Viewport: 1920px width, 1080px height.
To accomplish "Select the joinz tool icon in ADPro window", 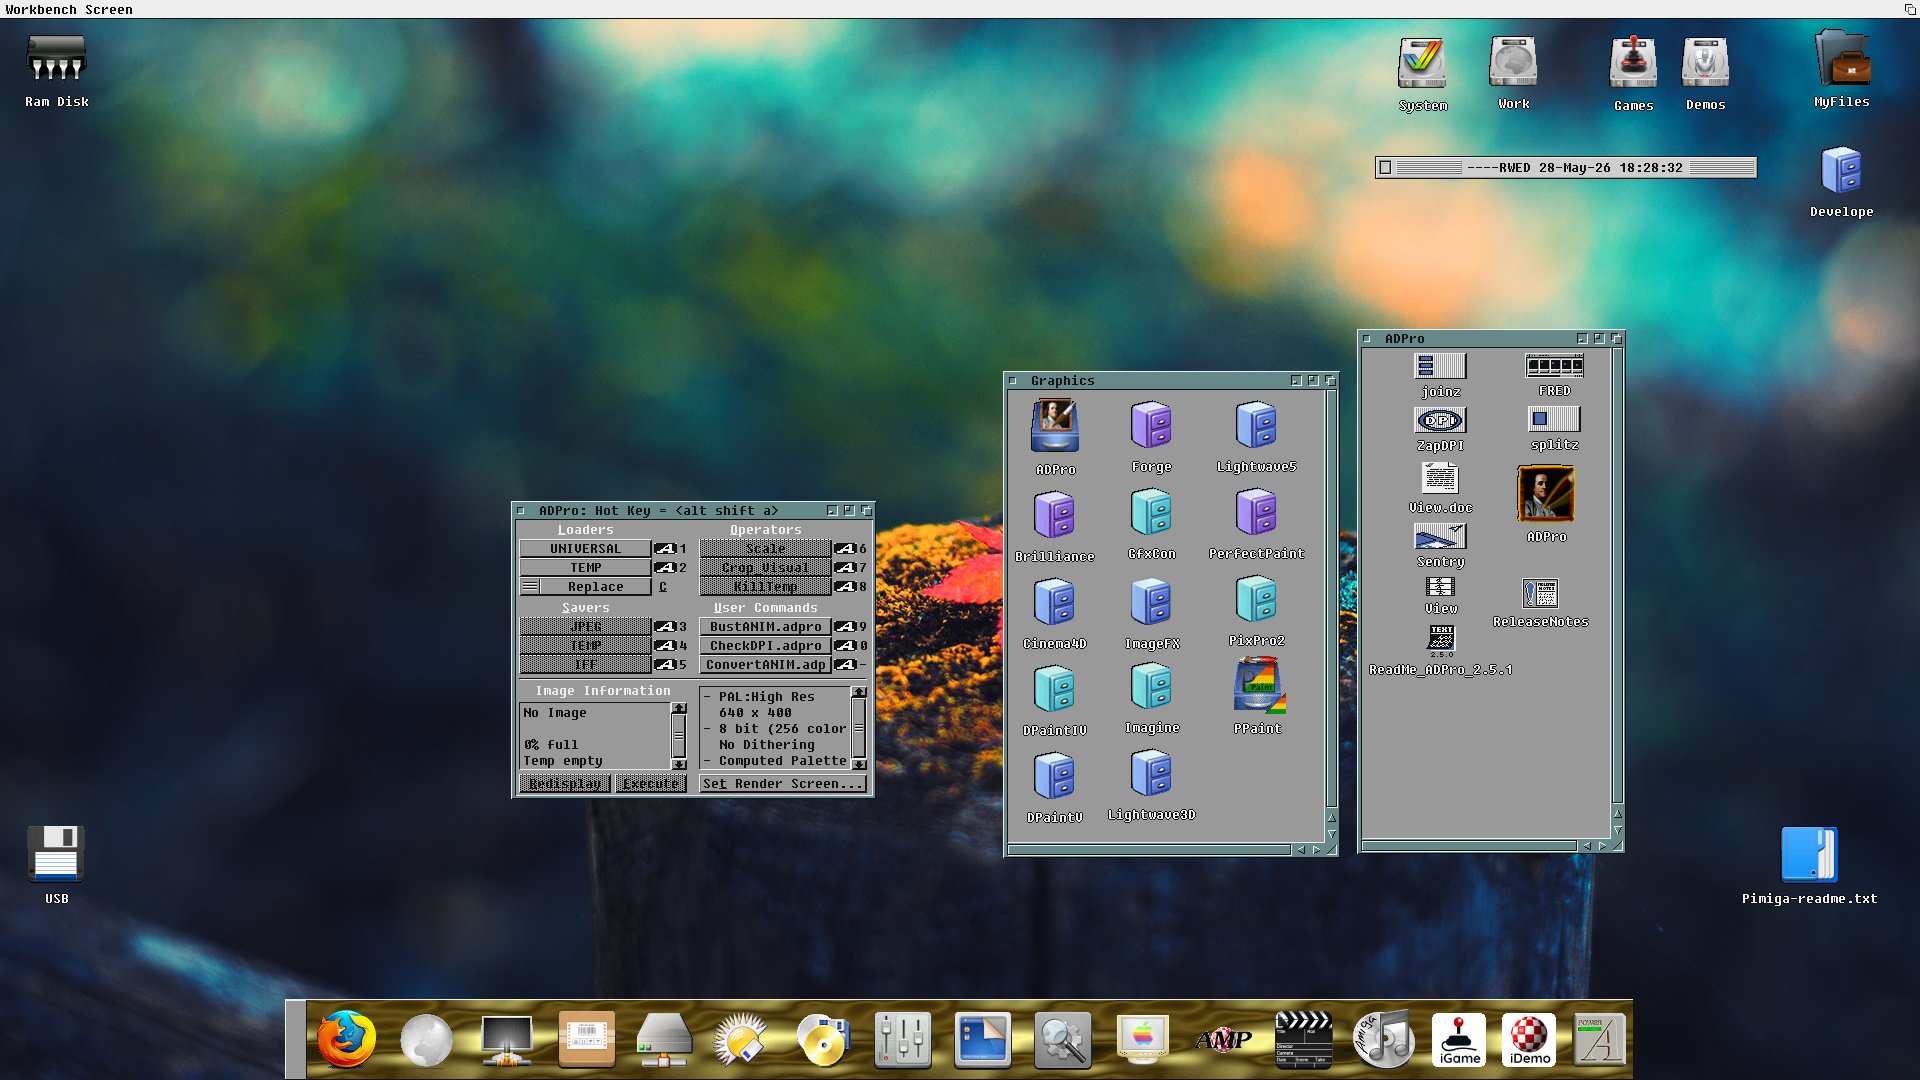I will click(1440, 366).
